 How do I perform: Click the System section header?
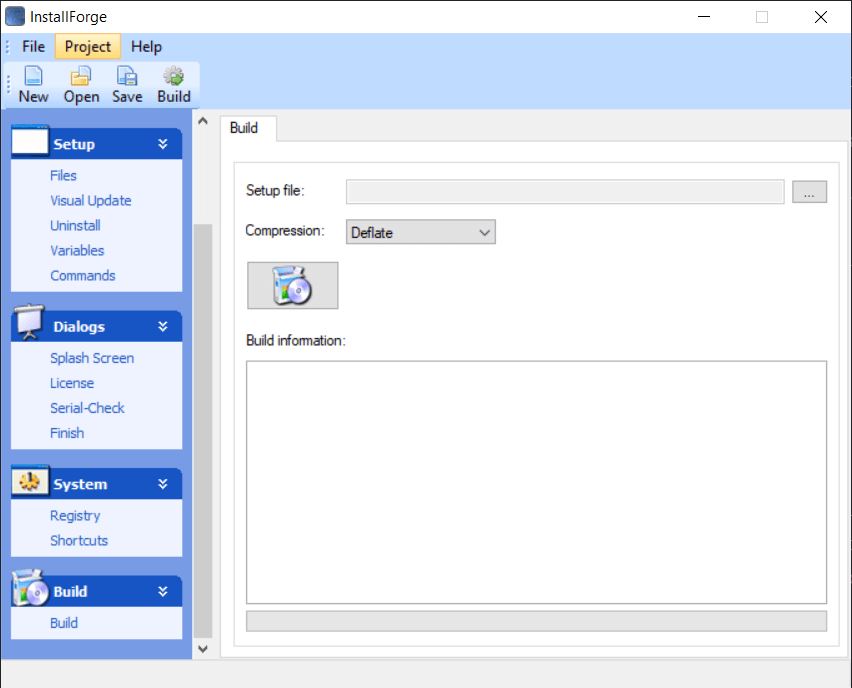(97, 484)
